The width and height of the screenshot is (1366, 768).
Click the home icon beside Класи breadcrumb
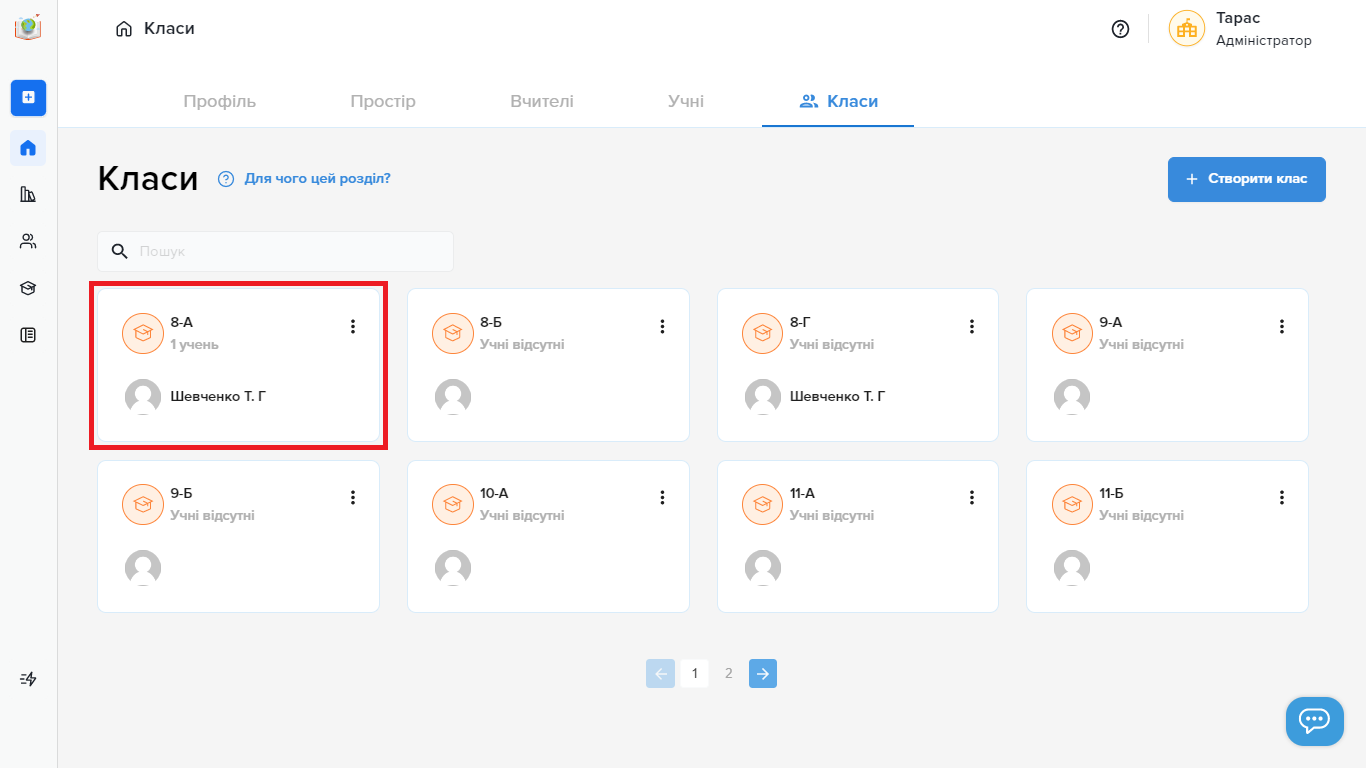(124, 29)
